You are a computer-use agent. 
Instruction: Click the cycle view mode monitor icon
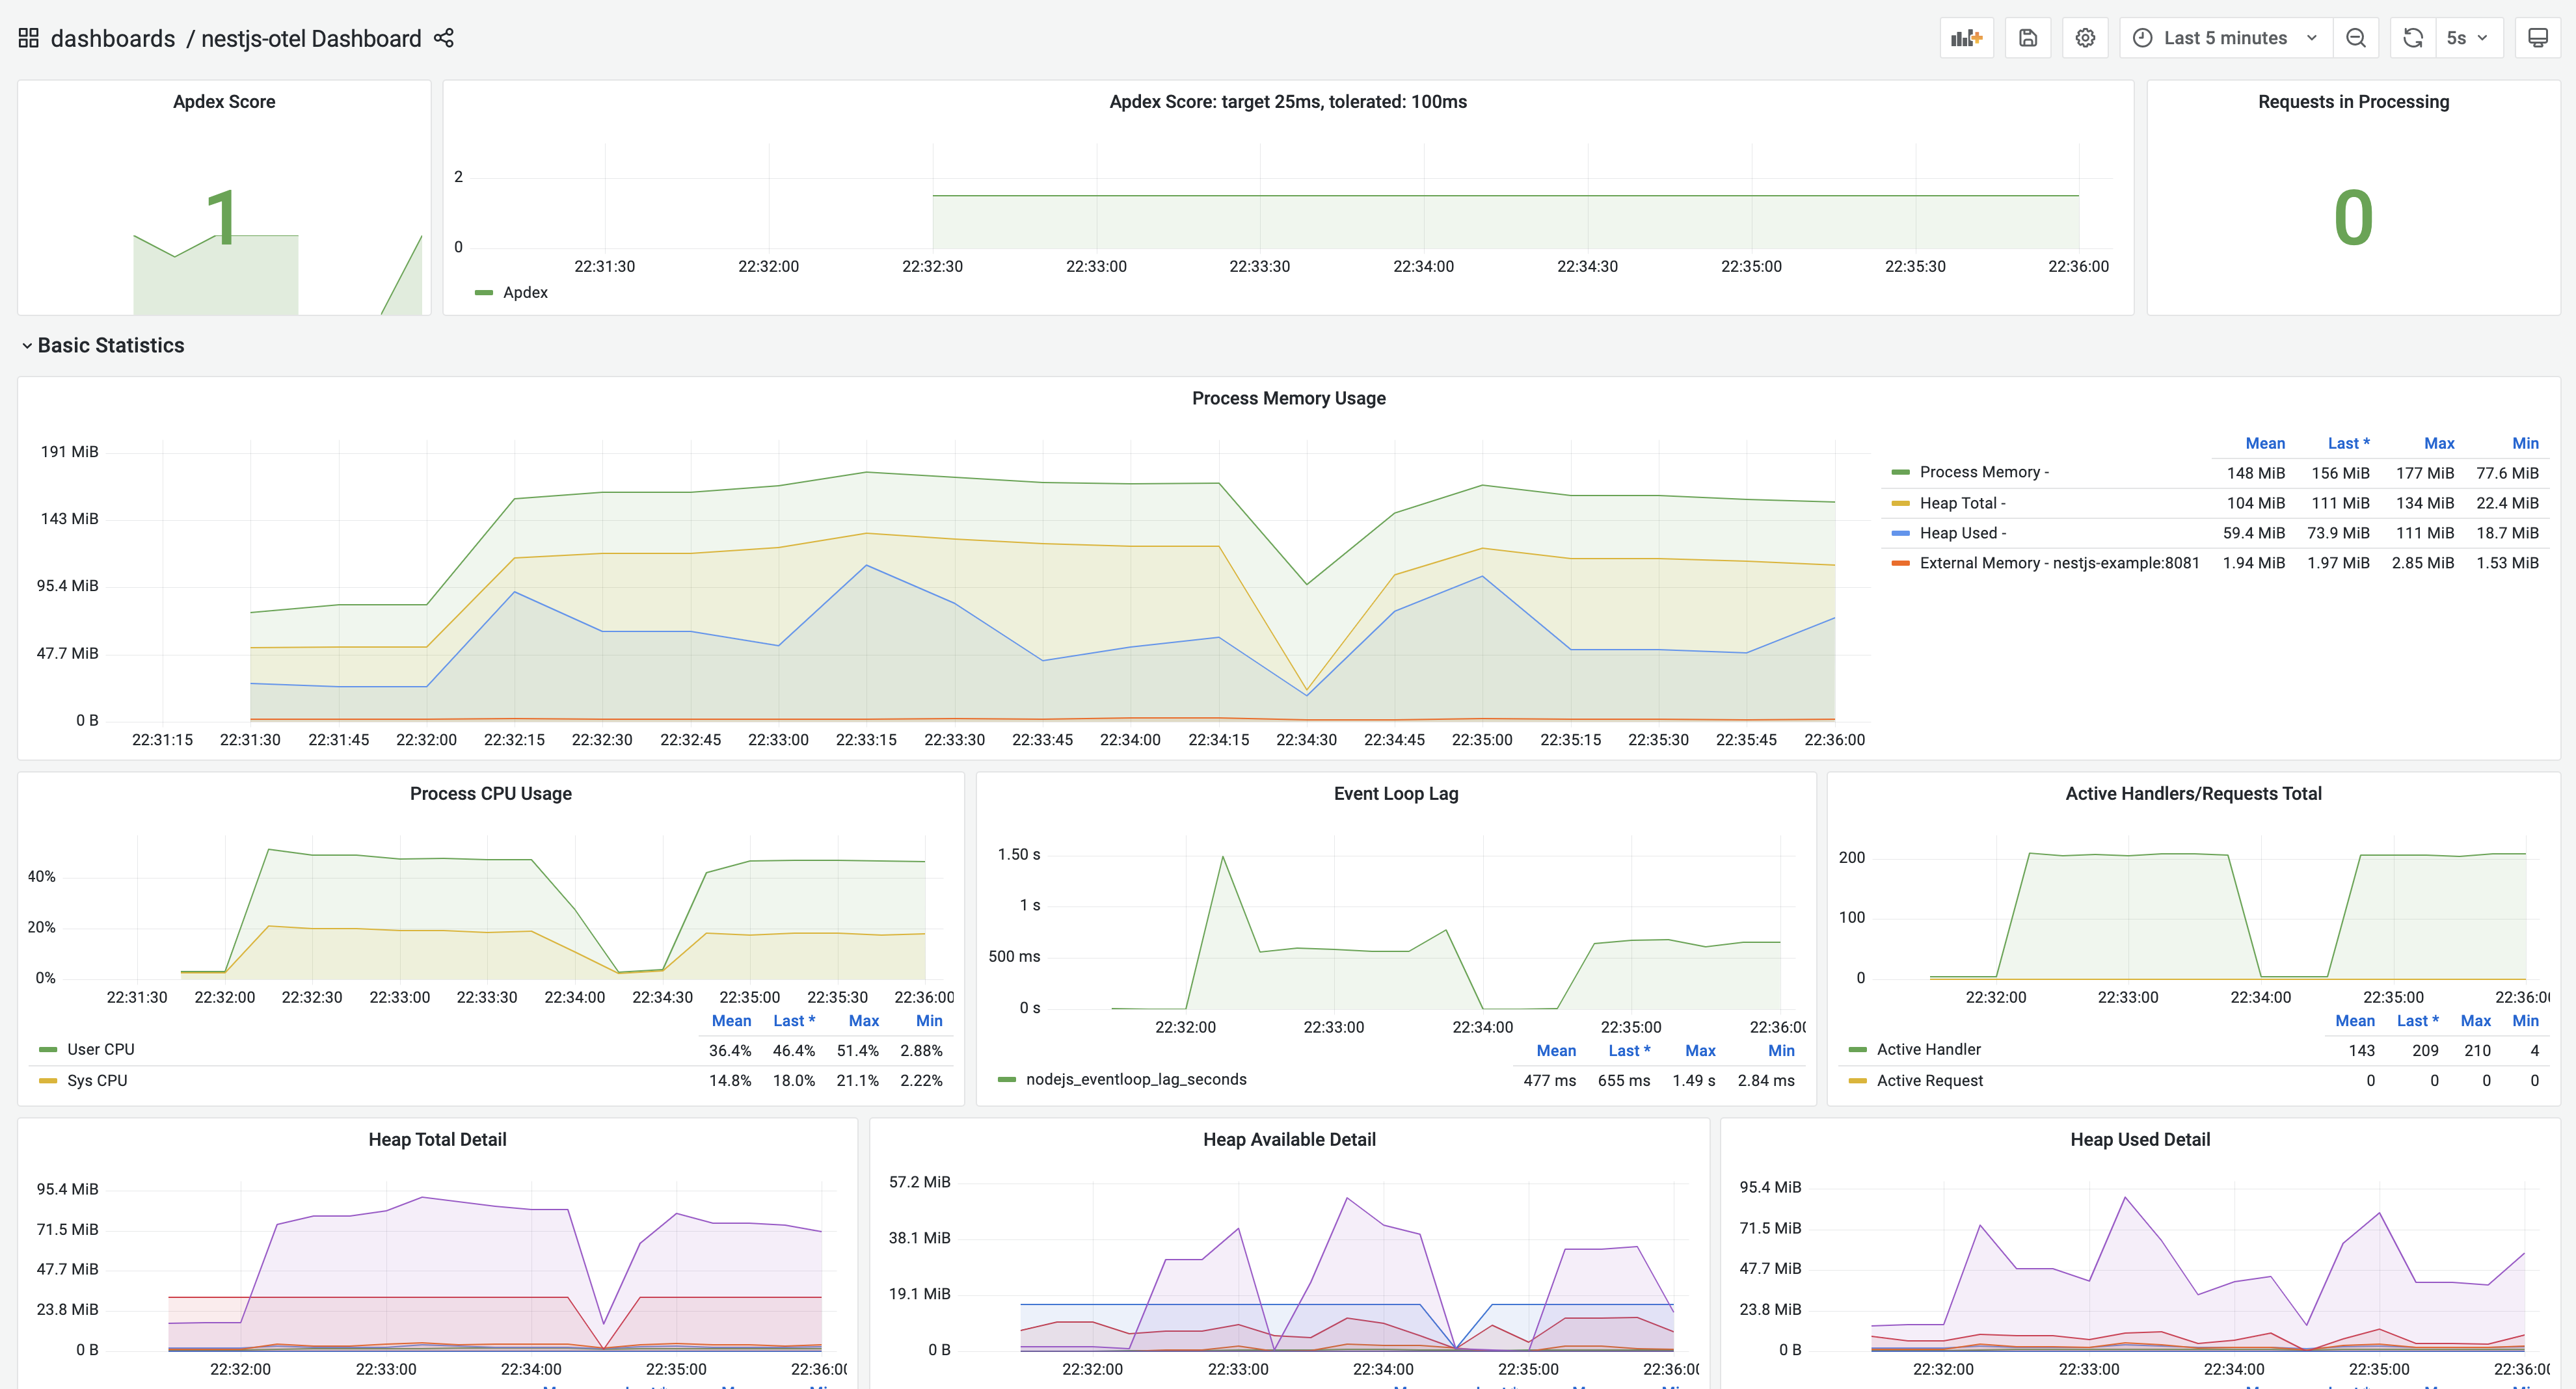pos(2538,38)
